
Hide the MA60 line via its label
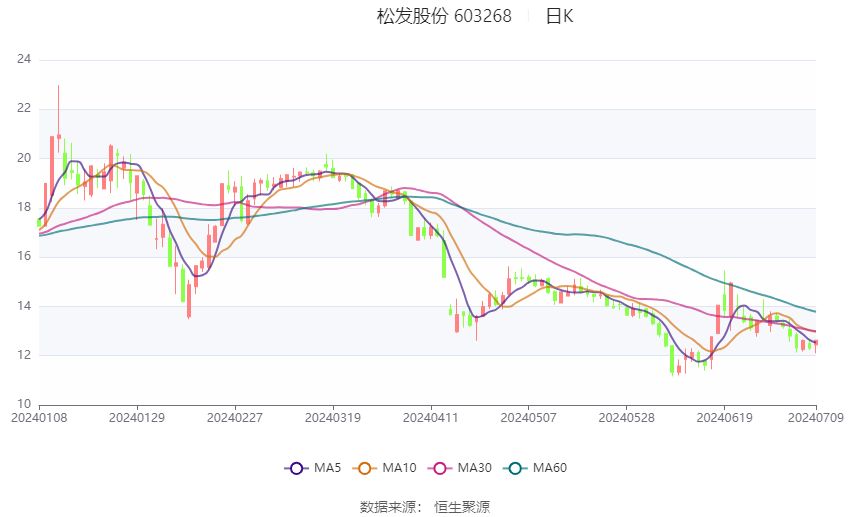pos(550,468)
